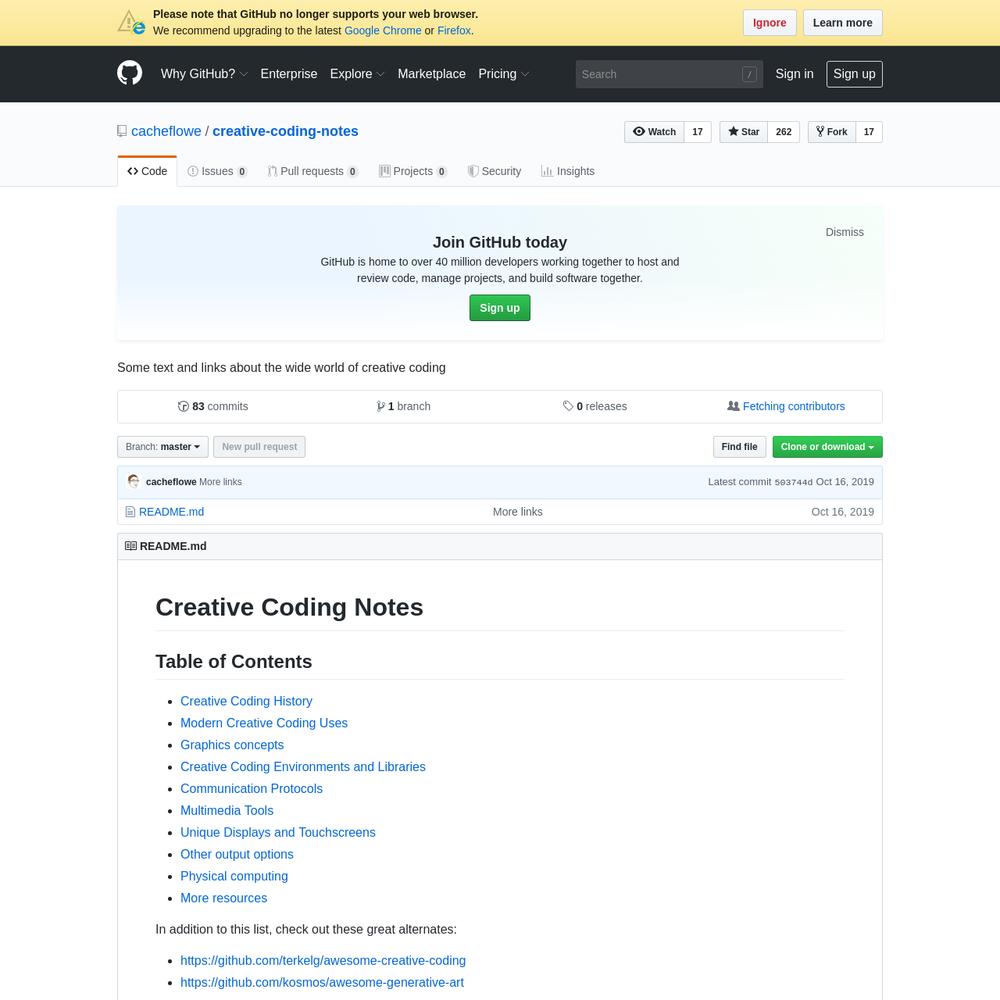Open the watchers count 17 next to Watch
This screenshot has height=1000, width=1000.
(x=698, y=131)
